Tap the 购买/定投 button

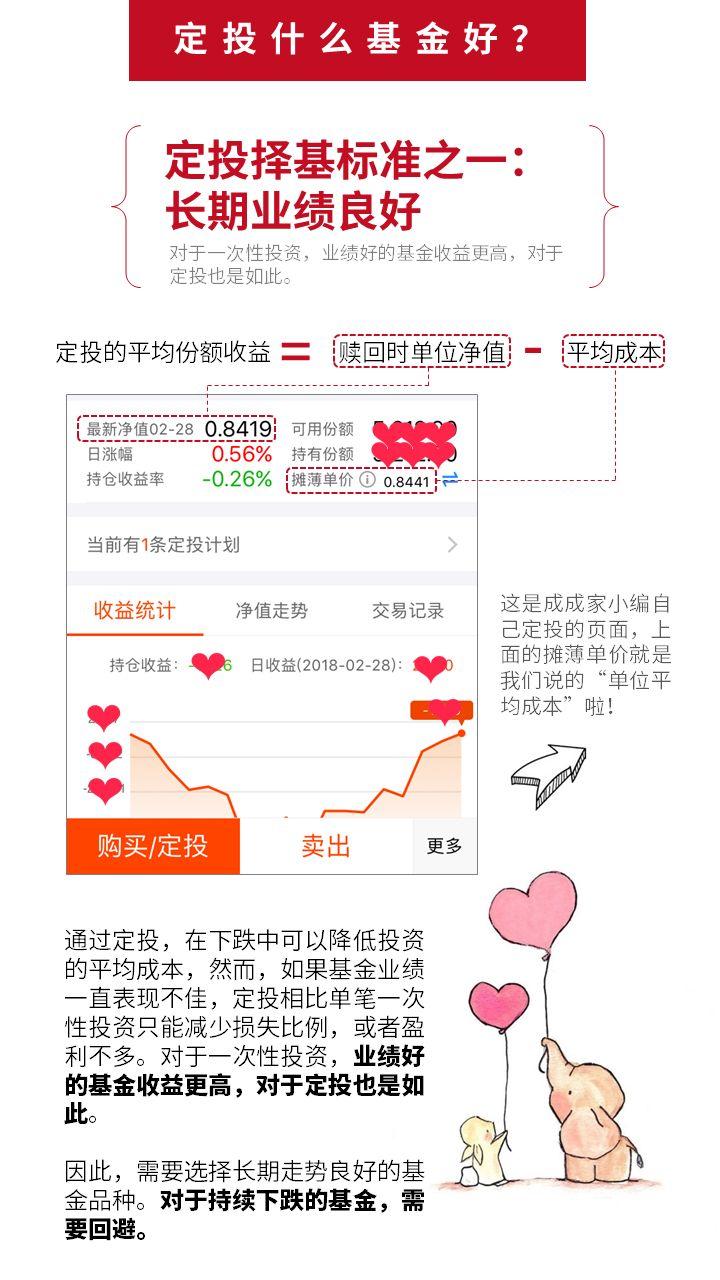click(153, 846)
